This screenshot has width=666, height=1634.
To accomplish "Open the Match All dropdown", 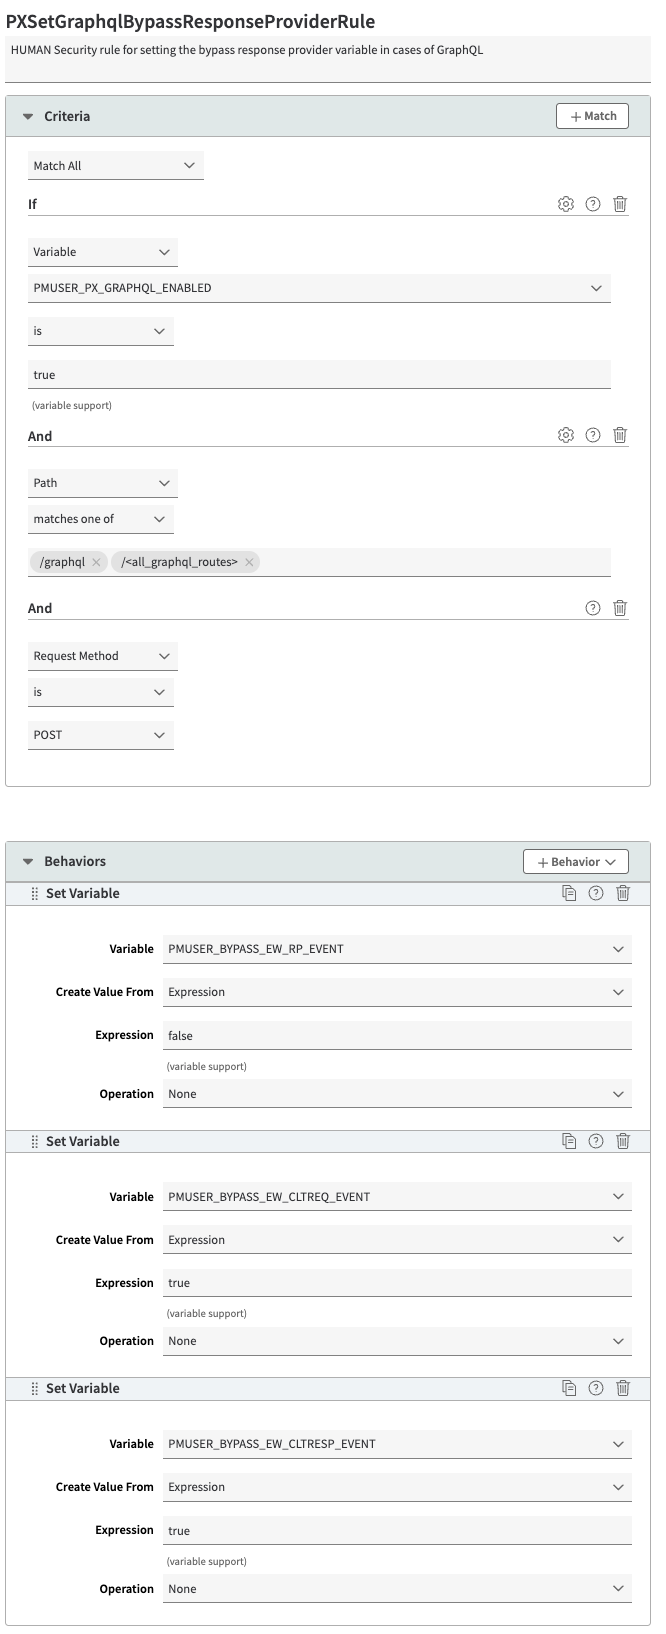I will pos(115,166).
